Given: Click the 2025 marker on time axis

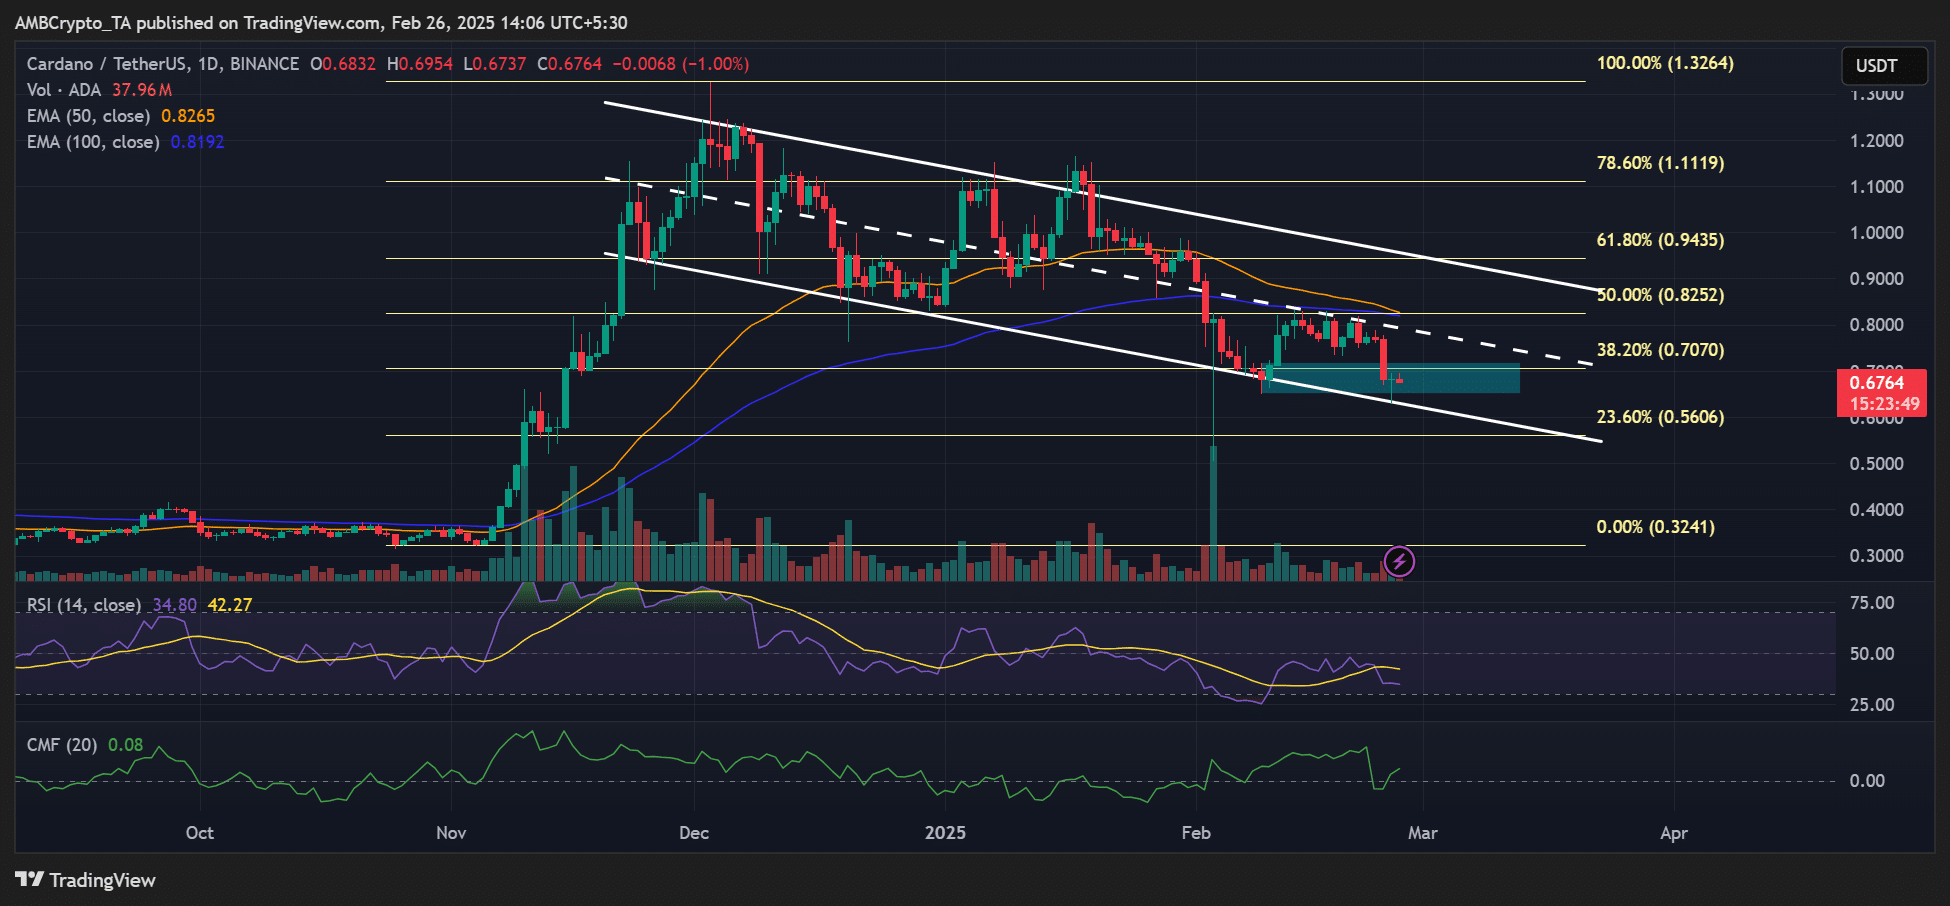Looking at the screenshot, I should click(x=945, y=833).
